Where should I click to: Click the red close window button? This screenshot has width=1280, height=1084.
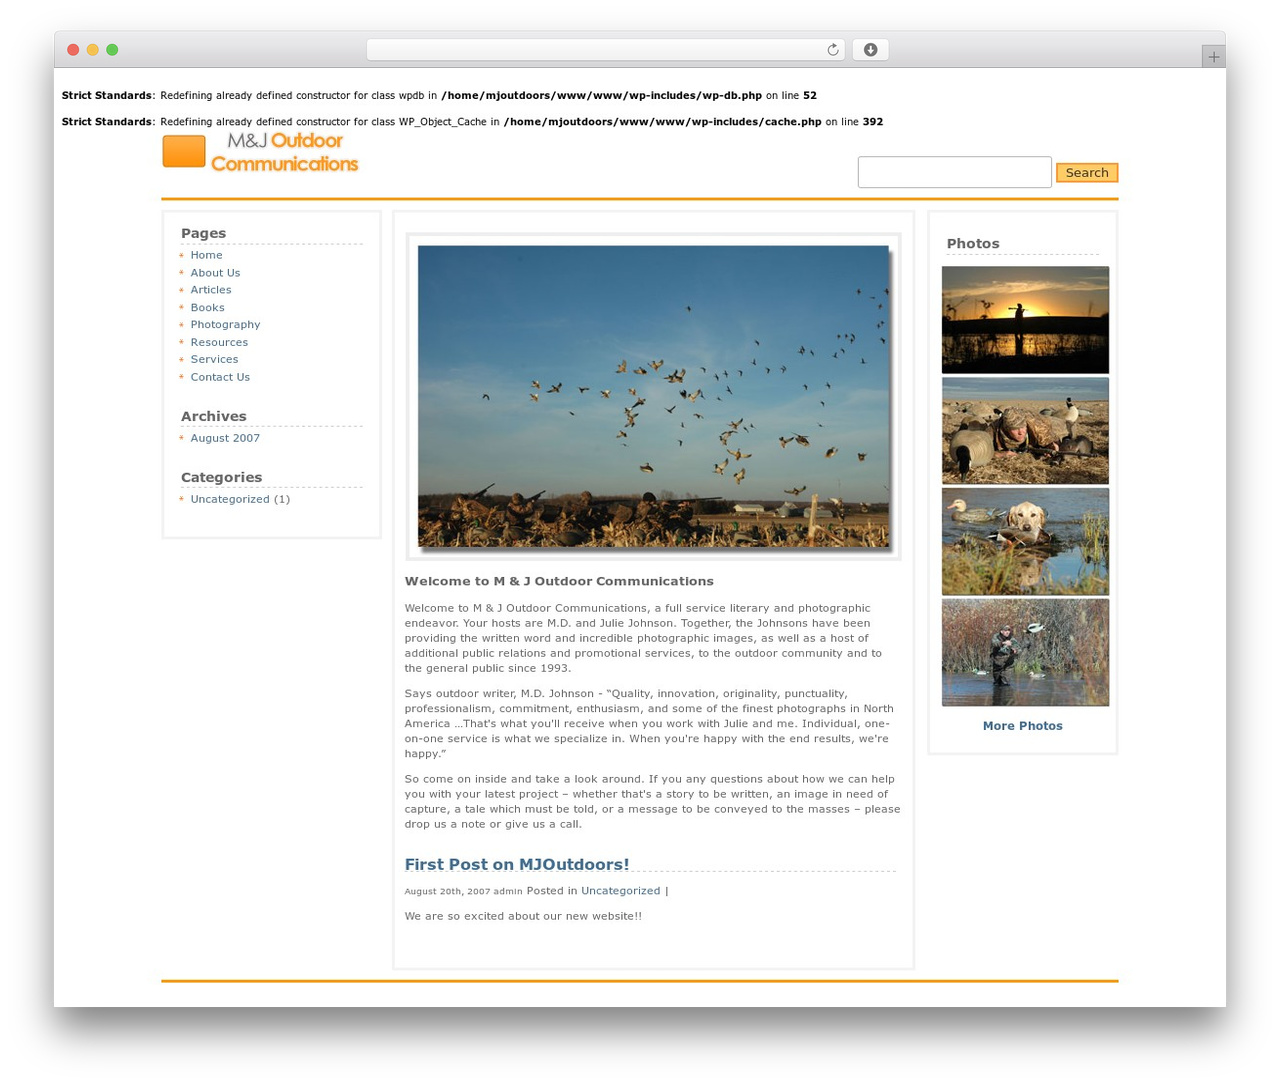(x=73, y=50)
